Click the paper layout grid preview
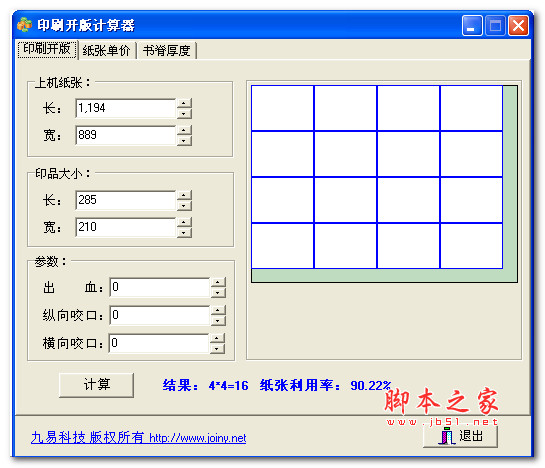 384,184
